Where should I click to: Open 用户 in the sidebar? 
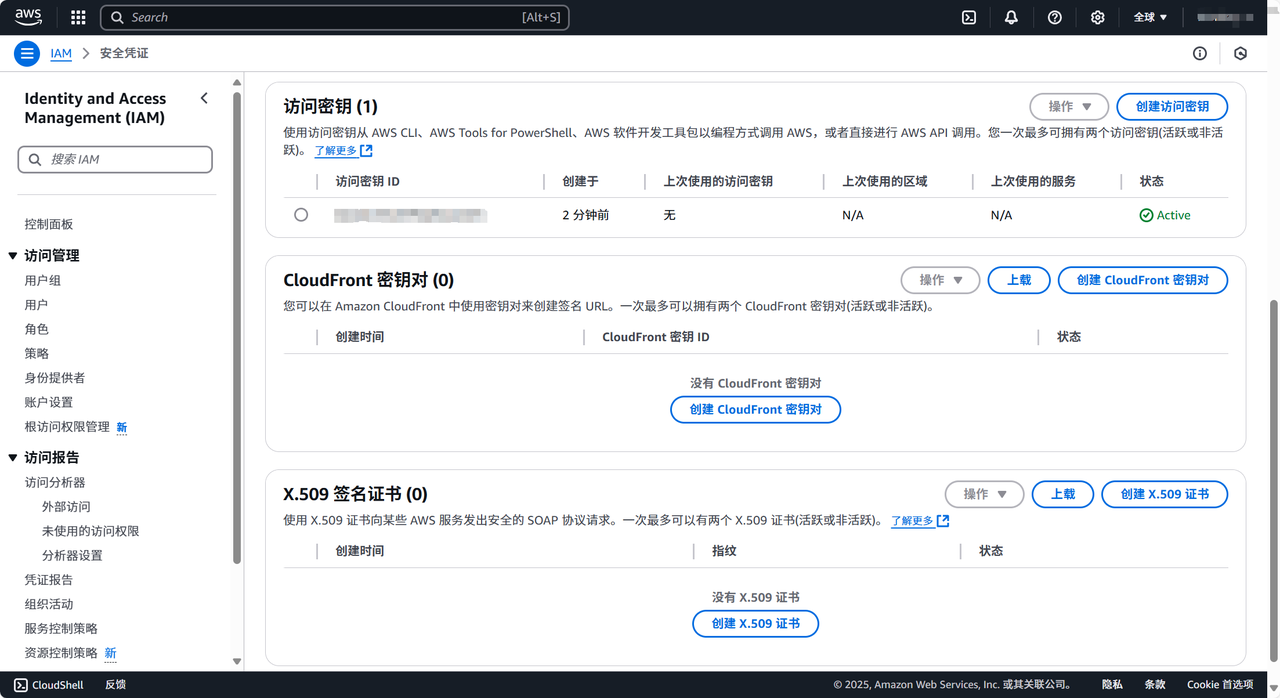pyautogui.click(x=36, y=305)
